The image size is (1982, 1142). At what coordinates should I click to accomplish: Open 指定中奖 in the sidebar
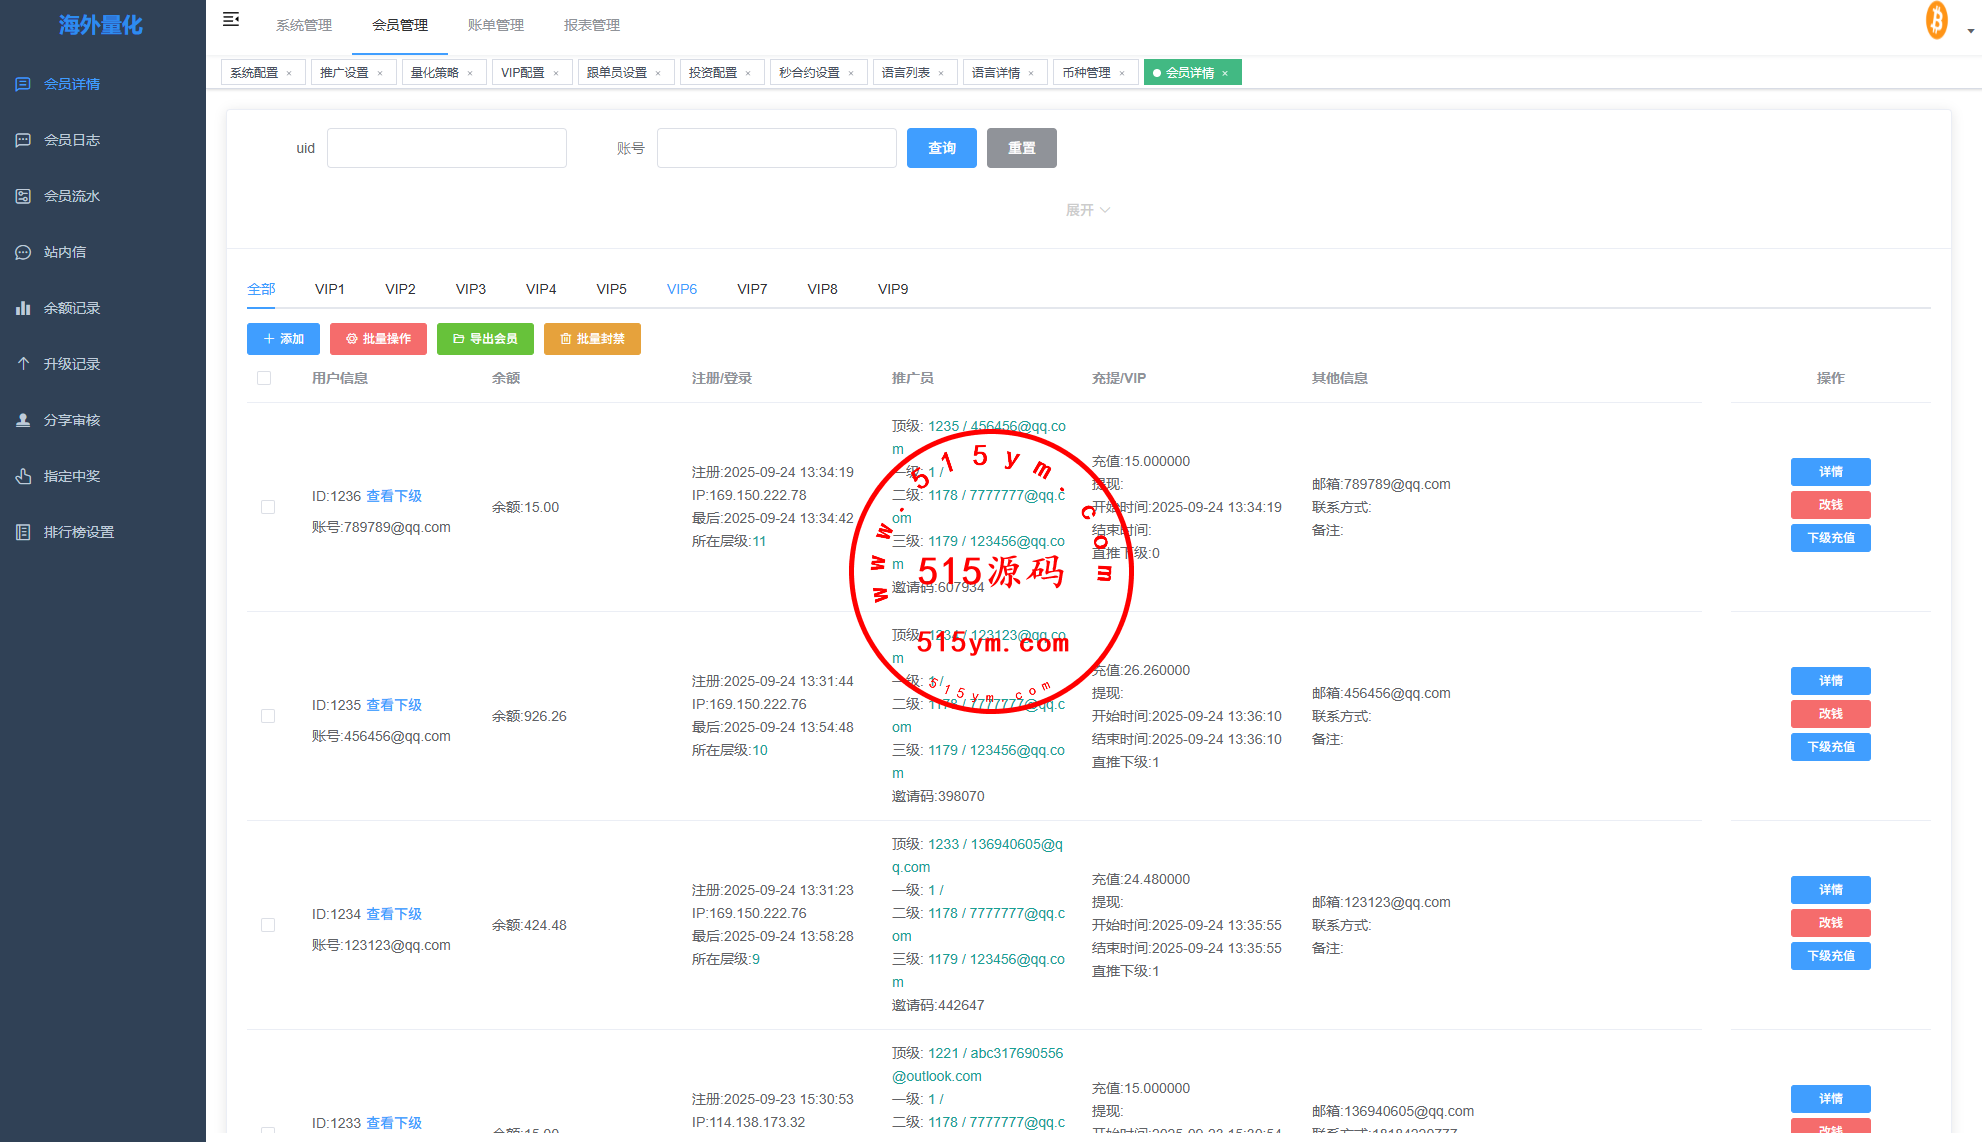pyautogui.click(x=71, y=476)
